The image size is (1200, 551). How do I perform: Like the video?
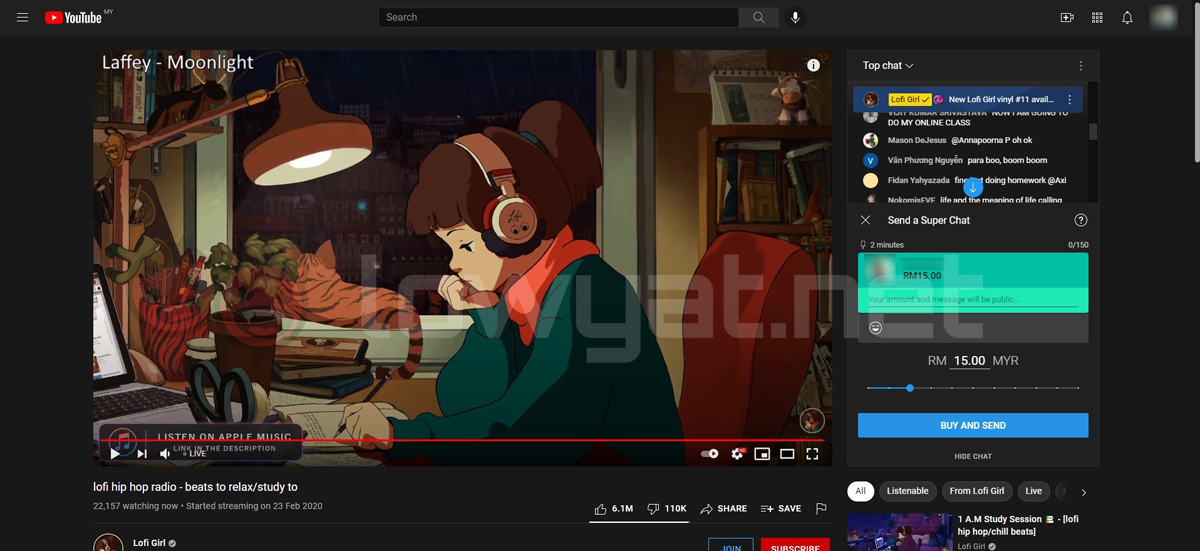(x=614, y=509)
